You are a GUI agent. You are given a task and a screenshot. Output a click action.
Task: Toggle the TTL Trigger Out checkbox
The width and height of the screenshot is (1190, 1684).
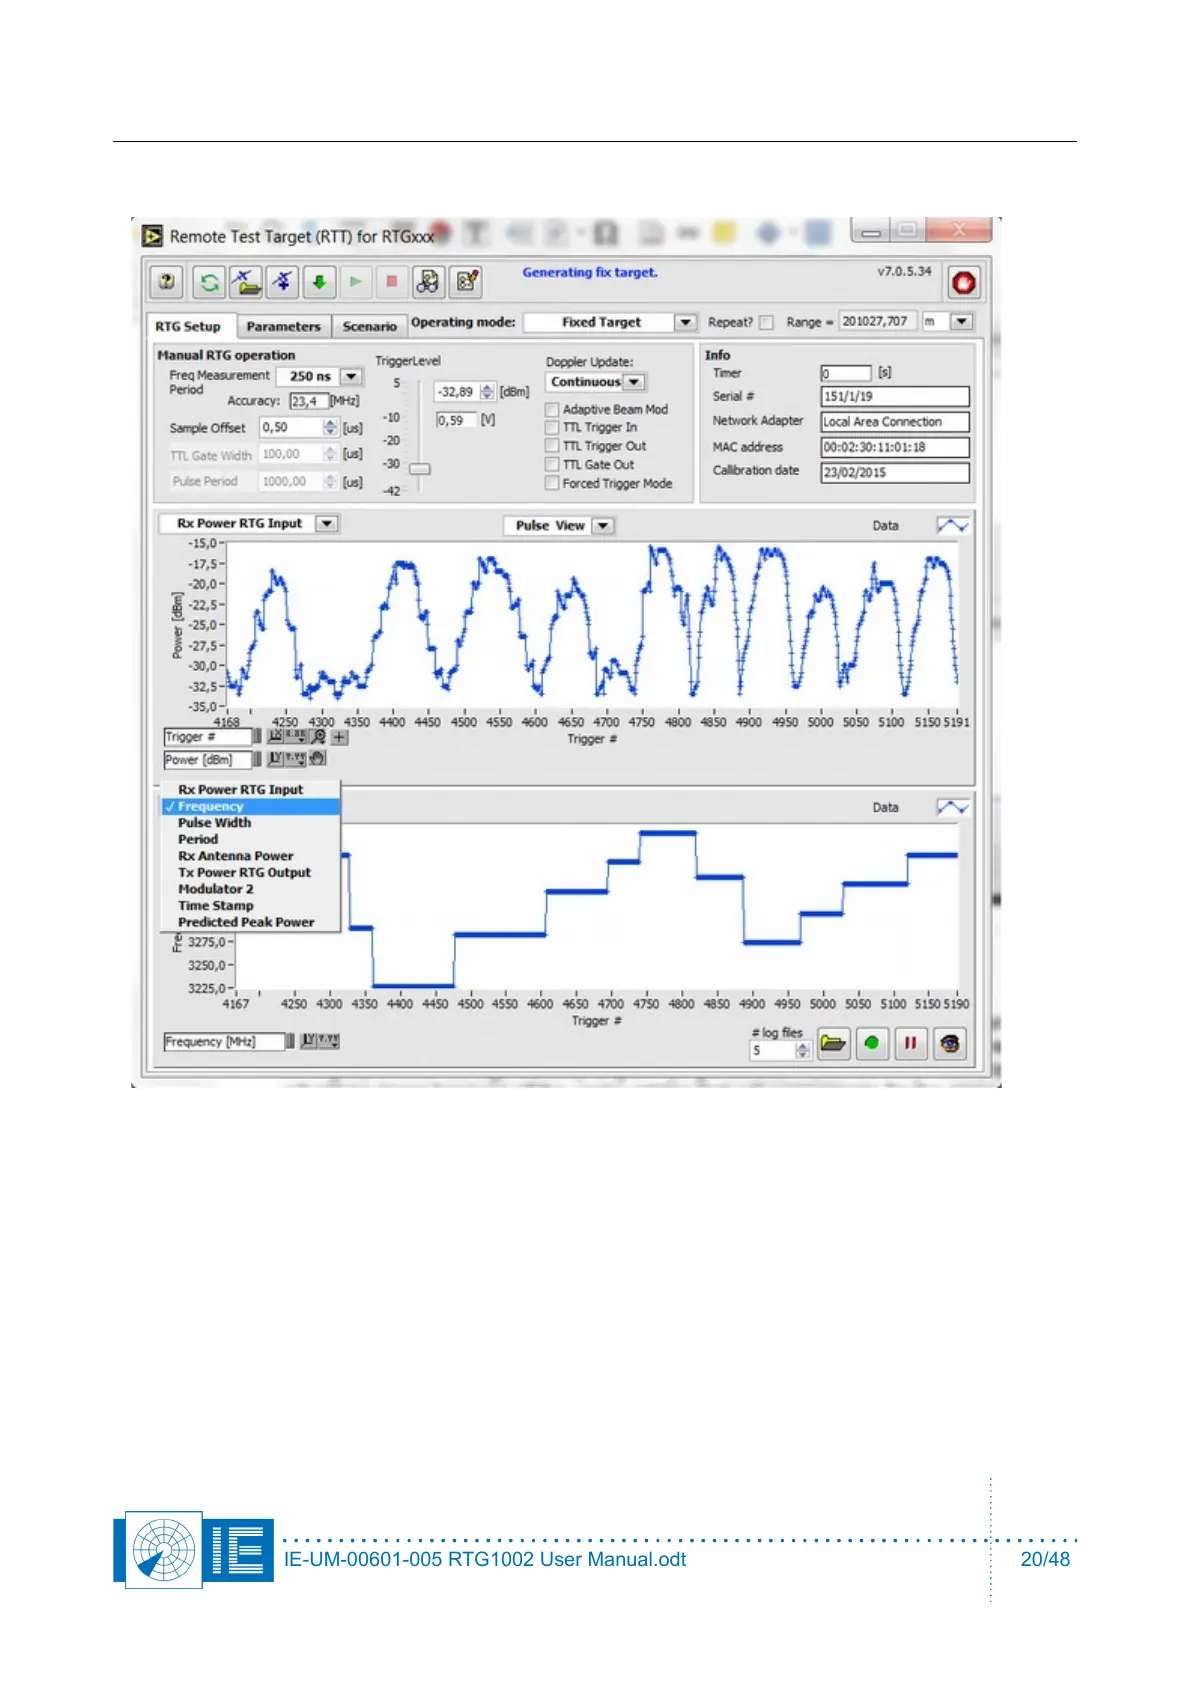(x=552, y=446)
